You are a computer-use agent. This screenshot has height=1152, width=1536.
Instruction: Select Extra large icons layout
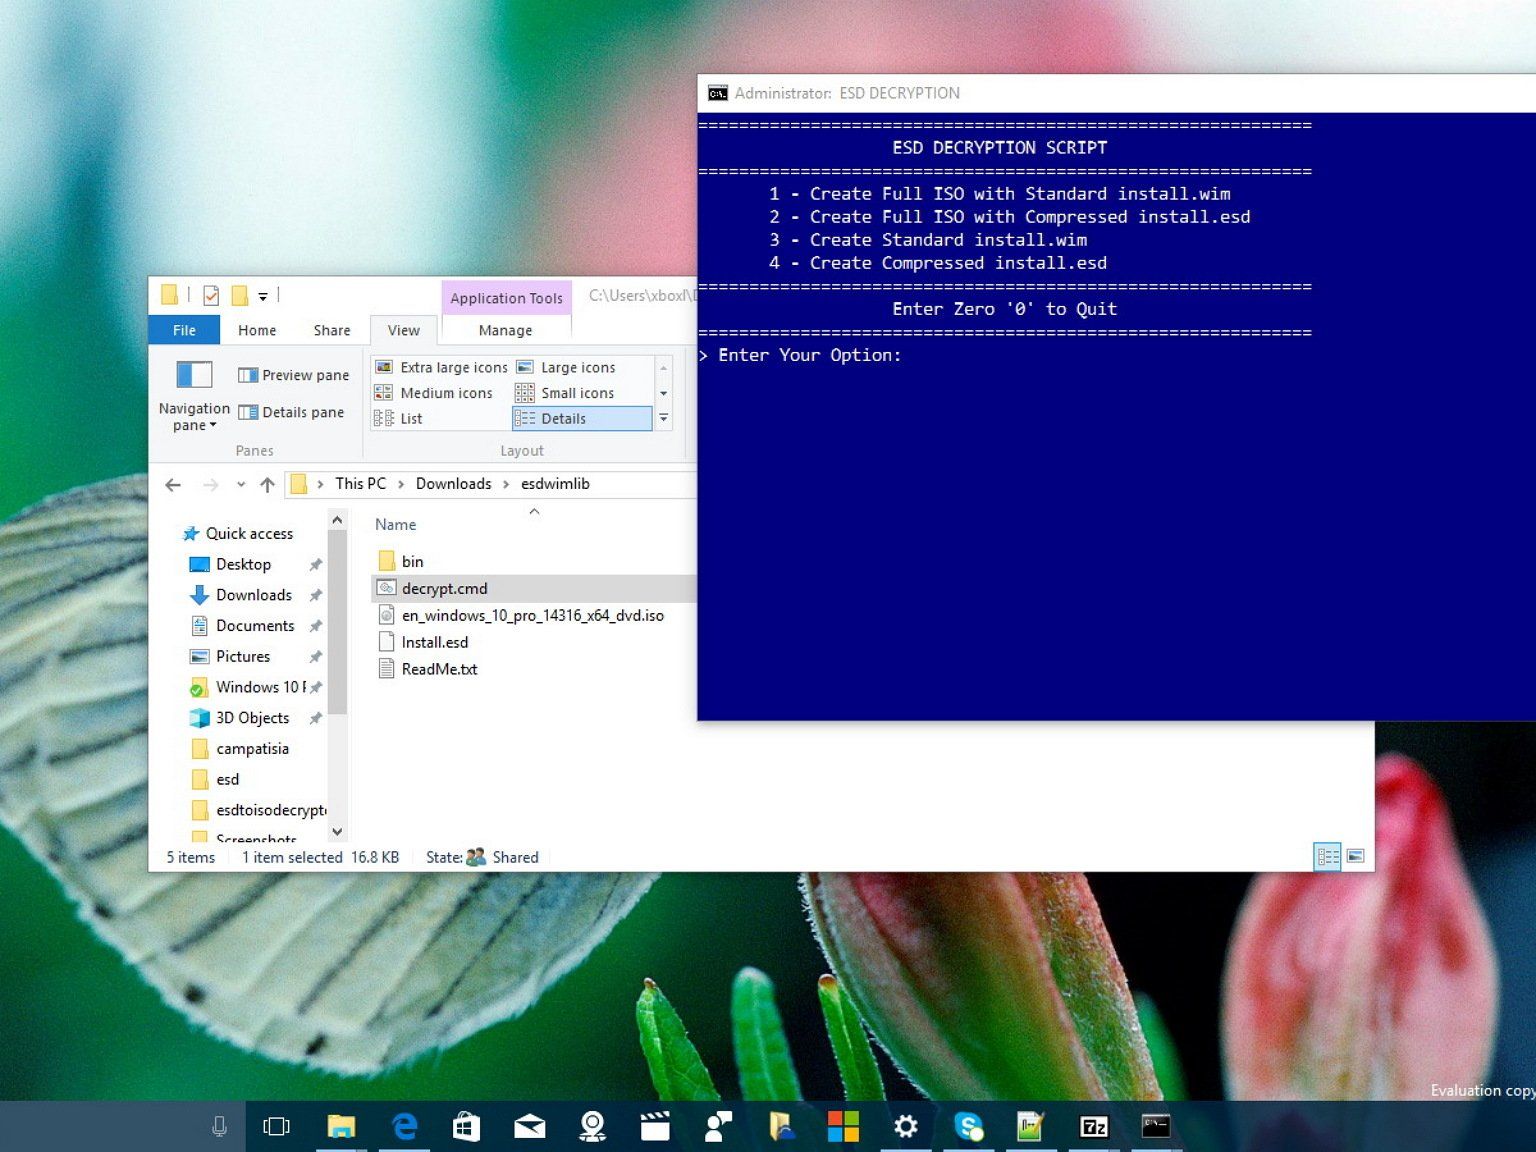442,367
